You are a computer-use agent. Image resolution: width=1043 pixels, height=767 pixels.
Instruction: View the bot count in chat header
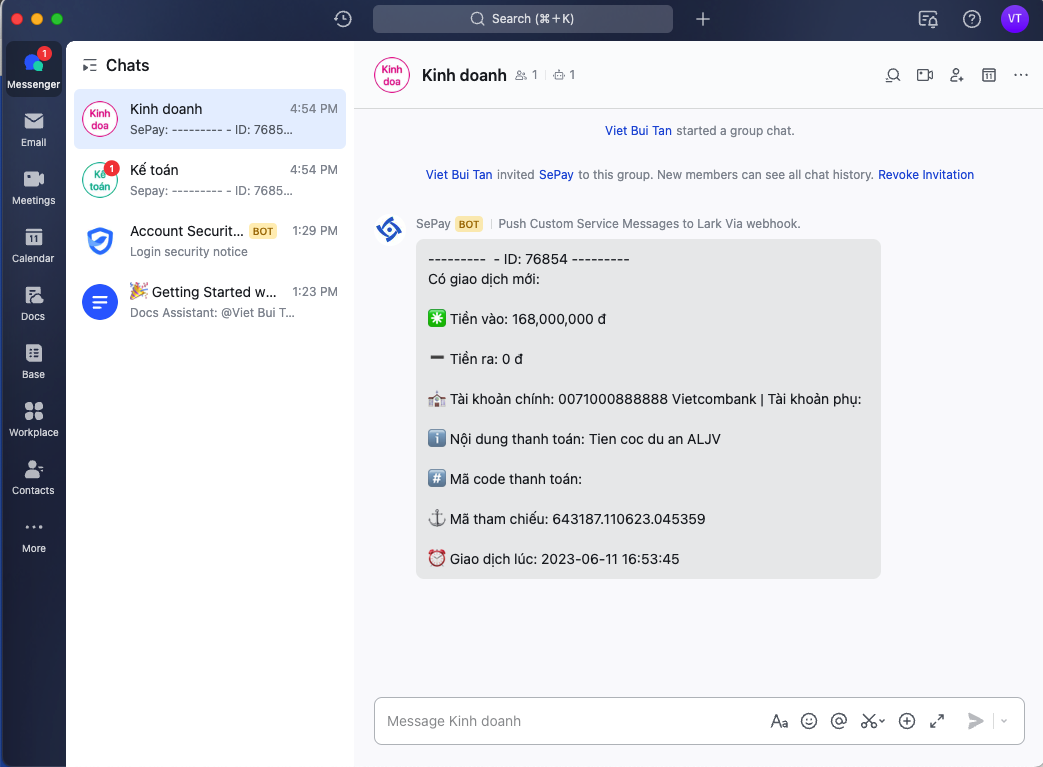click(564, 75)
